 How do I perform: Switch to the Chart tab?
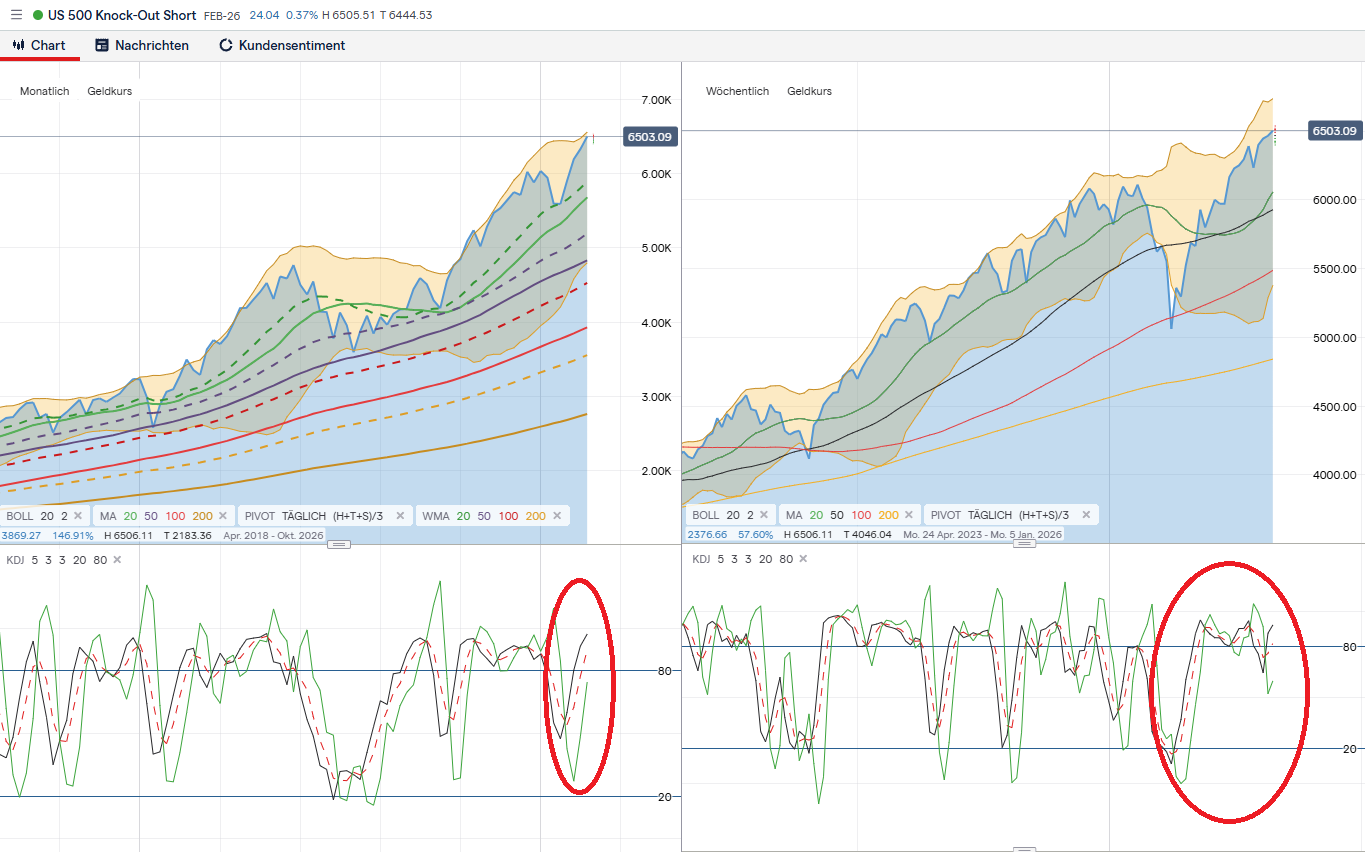pyautogui.click(x=39, y=45)
